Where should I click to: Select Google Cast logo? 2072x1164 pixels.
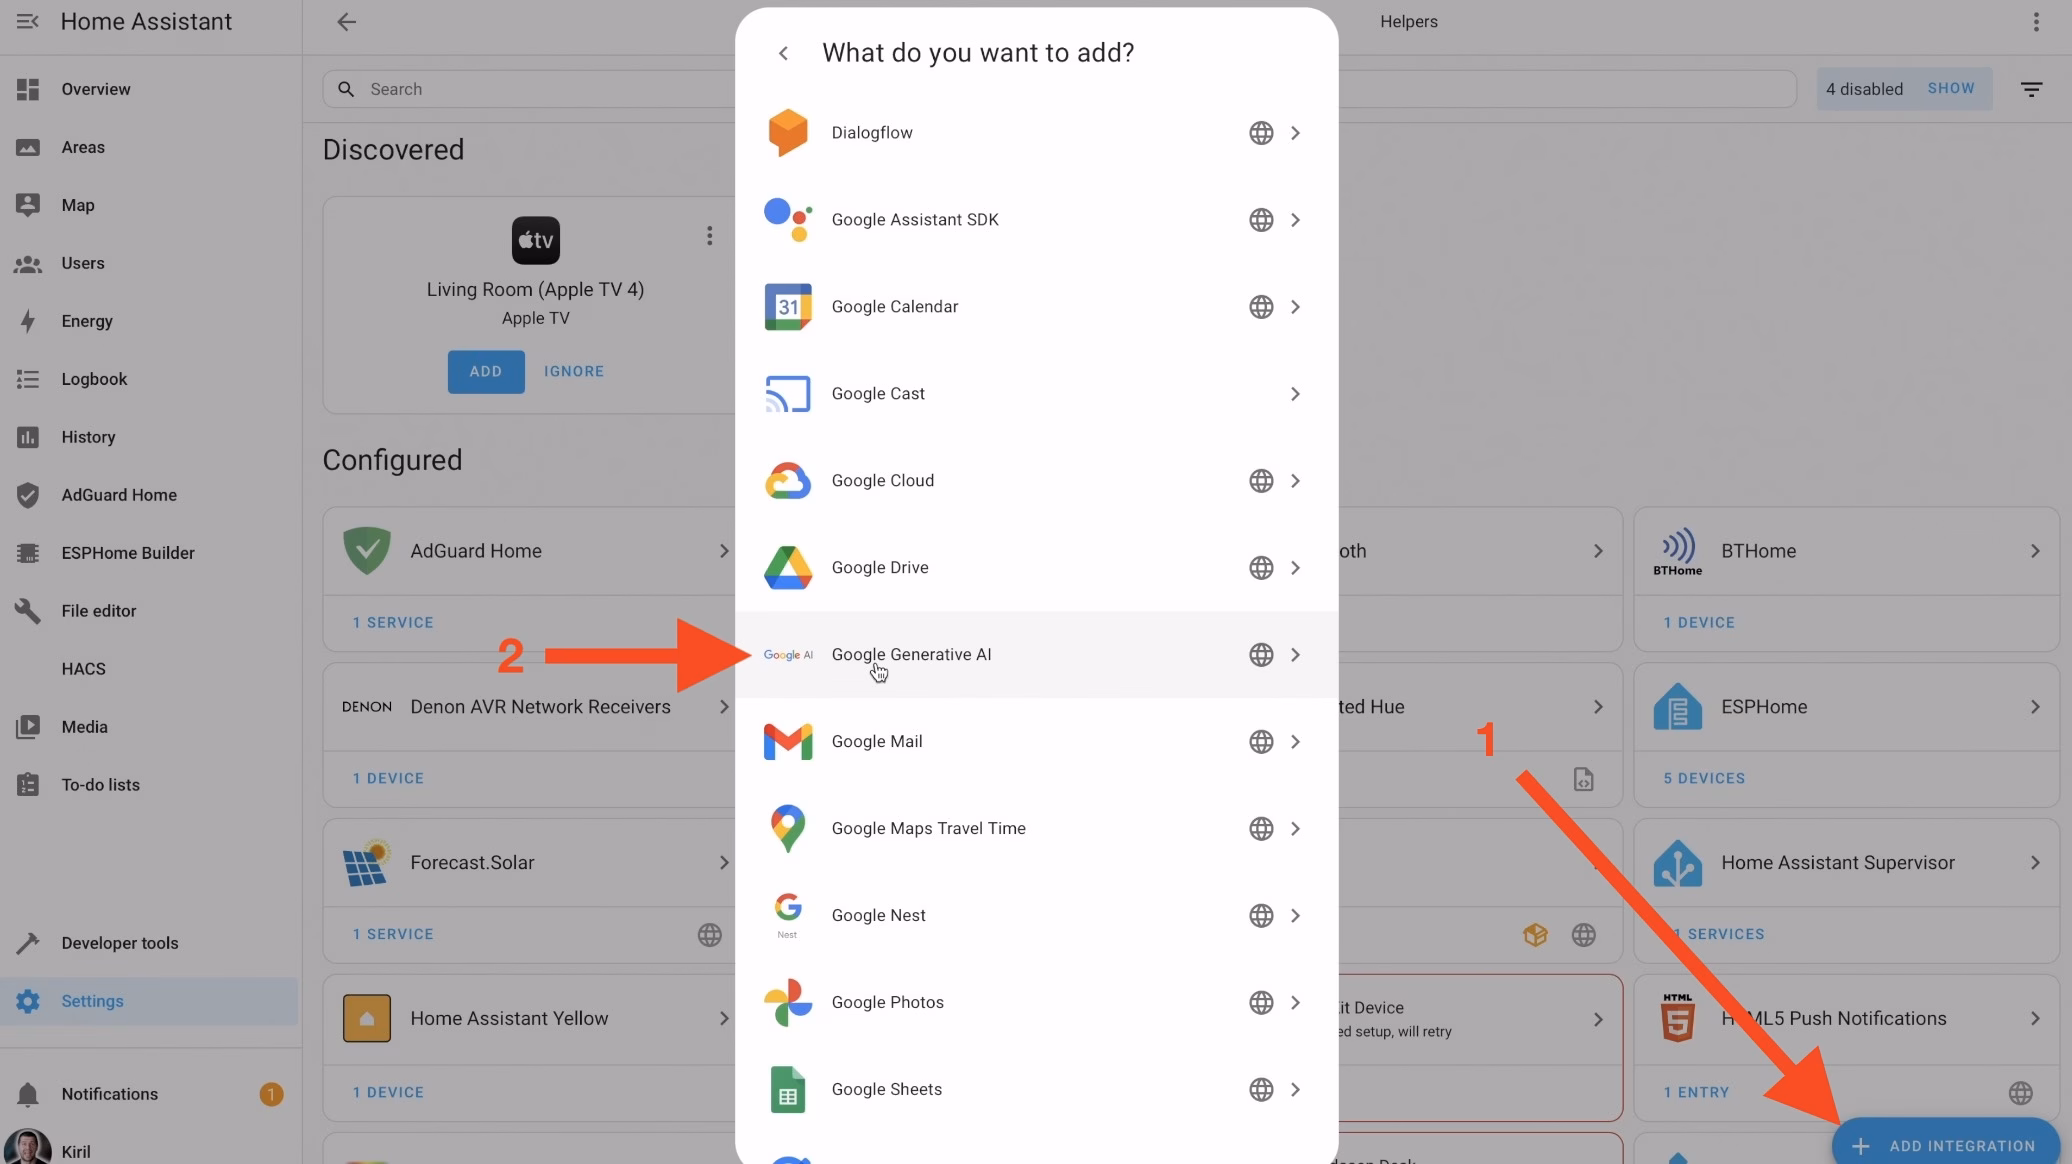coord(788,394)
